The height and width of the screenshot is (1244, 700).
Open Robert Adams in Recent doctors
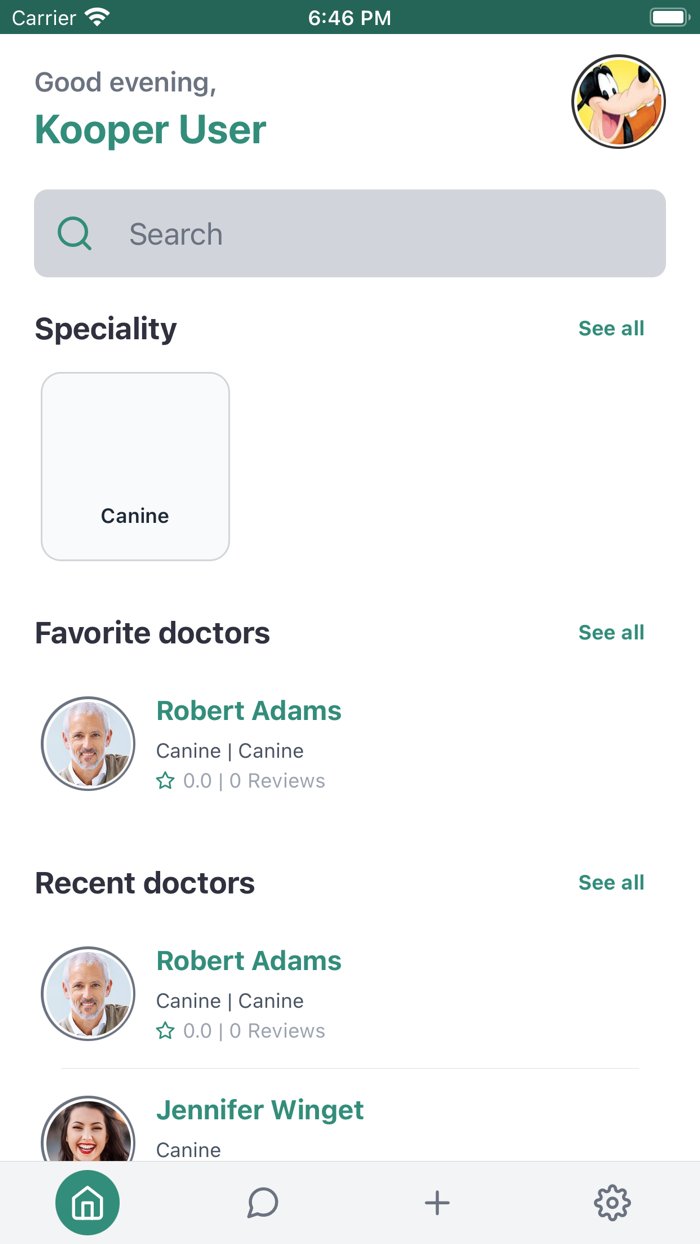[x=249, y=961]
